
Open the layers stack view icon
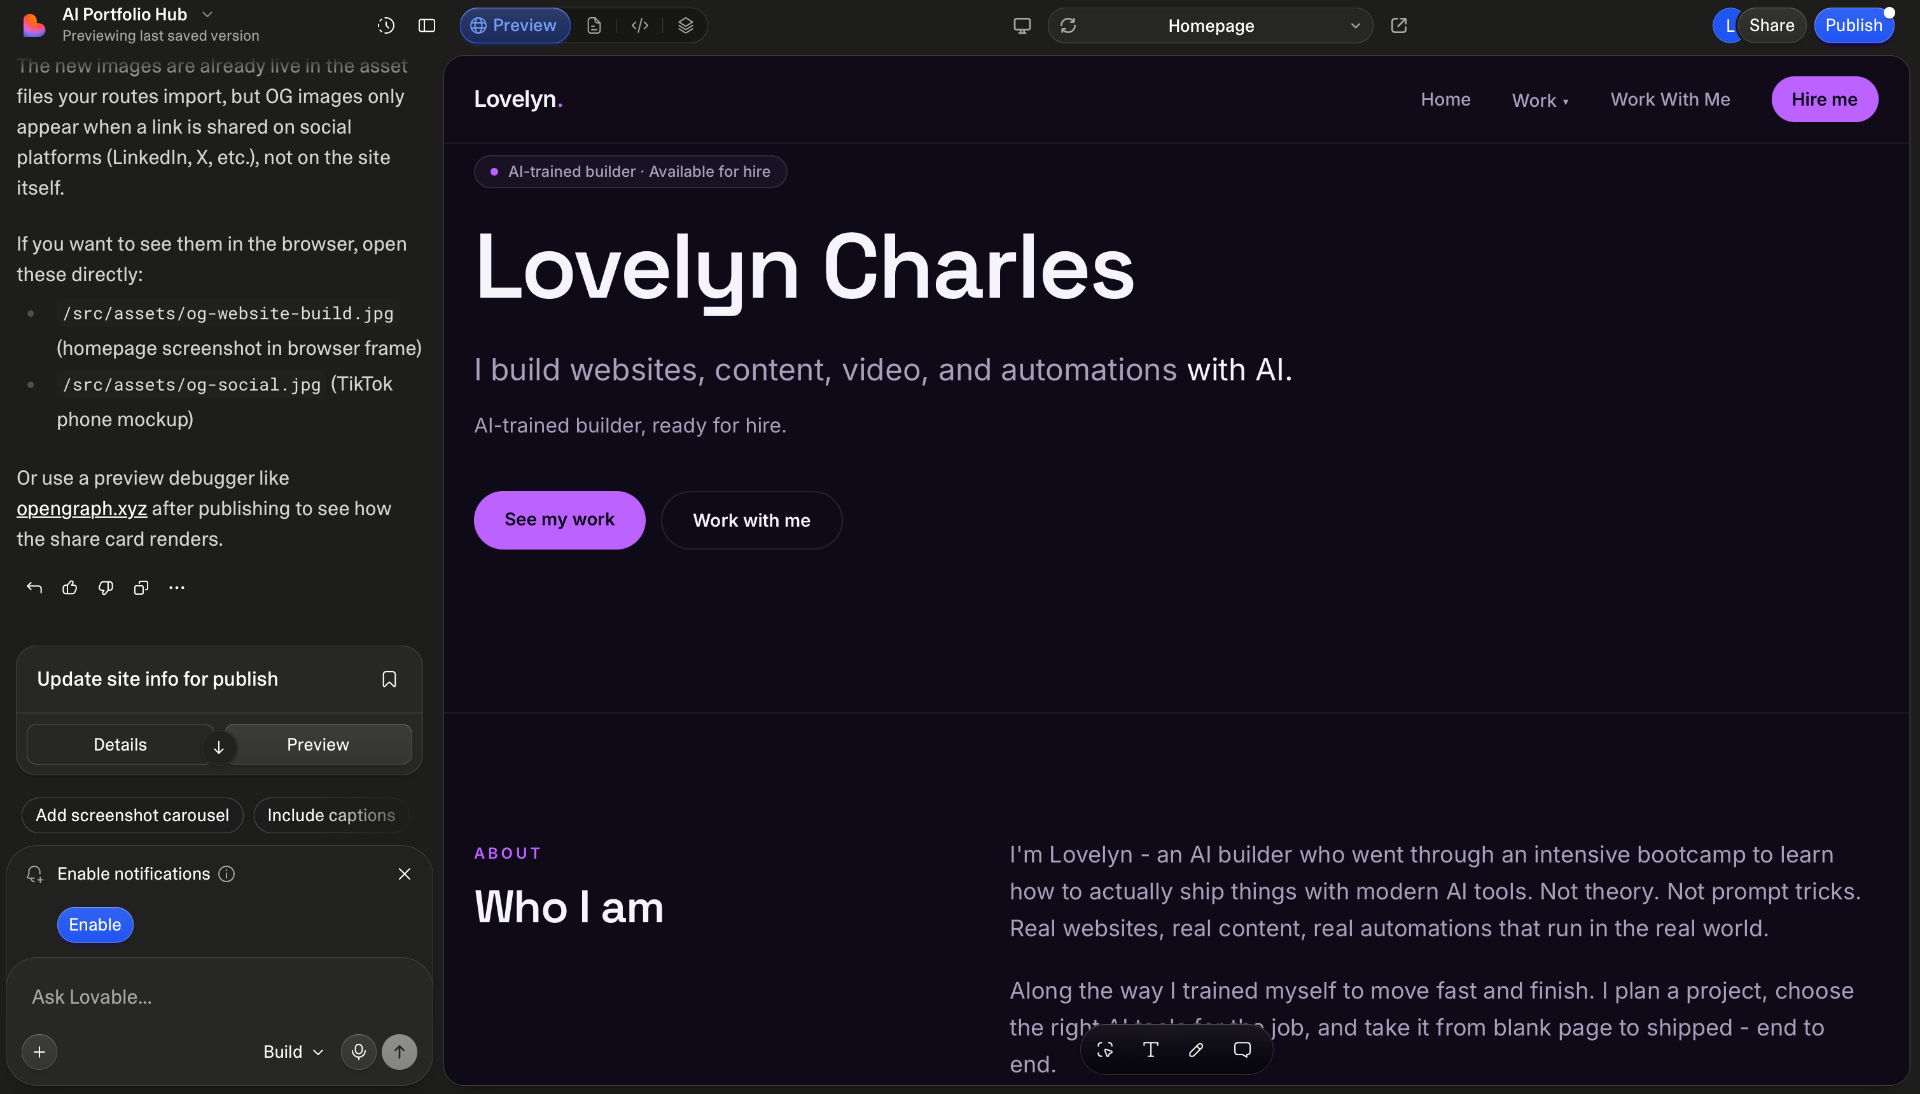click(x=686, y=26)
